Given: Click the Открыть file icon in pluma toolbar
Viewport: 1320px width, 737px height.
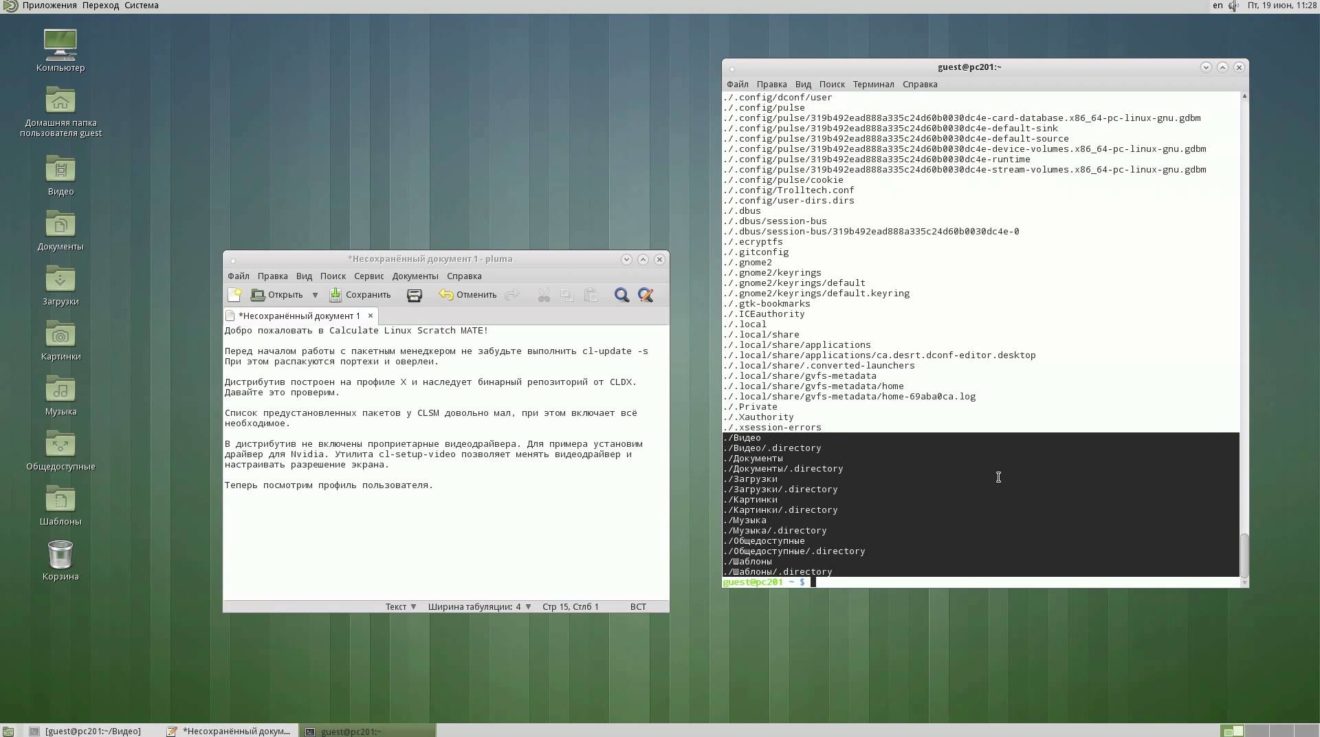Looking at the screenshot, I should click(266, 295).
